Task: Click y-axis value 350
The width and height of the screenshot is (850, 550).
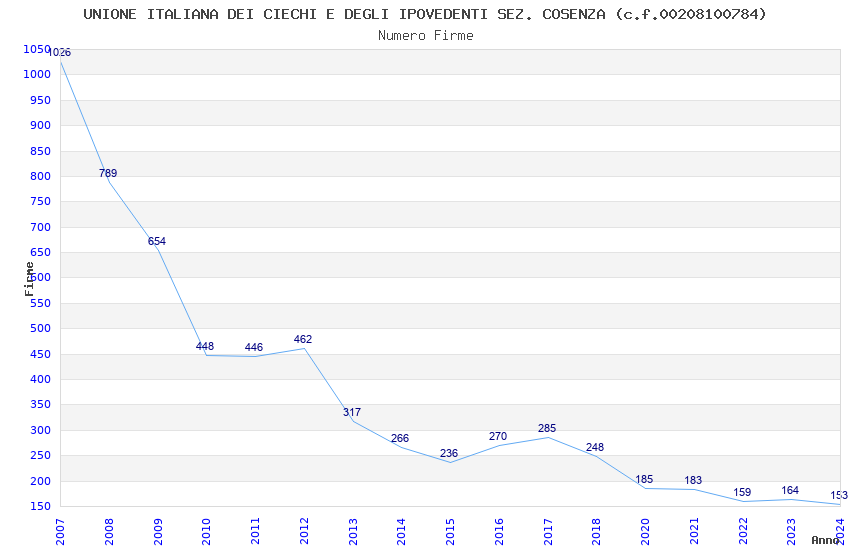Action: (40, 404)
